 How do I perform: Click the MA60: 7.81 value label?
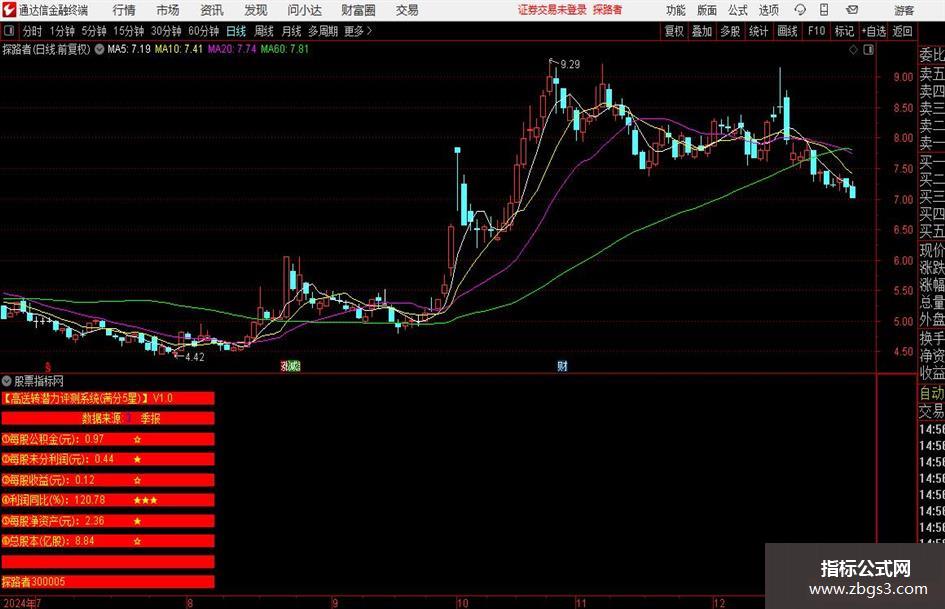coord(284,49)
